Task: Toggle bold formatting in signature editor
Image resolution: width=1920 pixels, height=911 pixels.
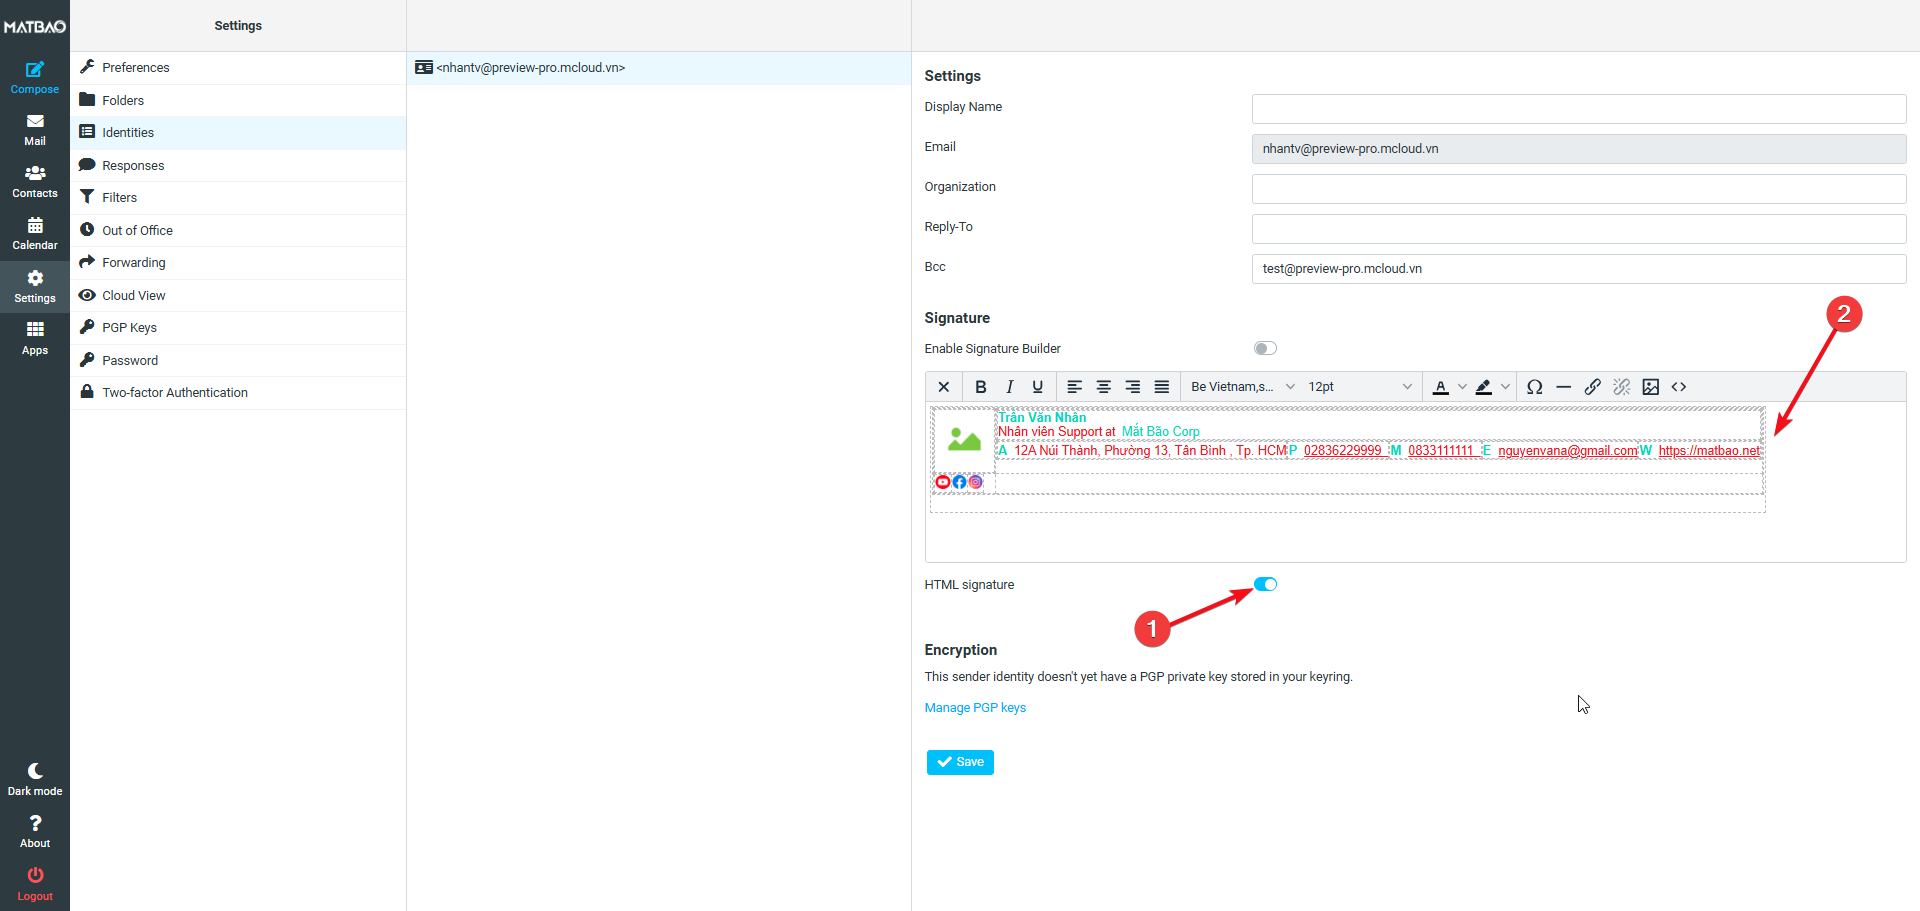Action: (981, 387)
